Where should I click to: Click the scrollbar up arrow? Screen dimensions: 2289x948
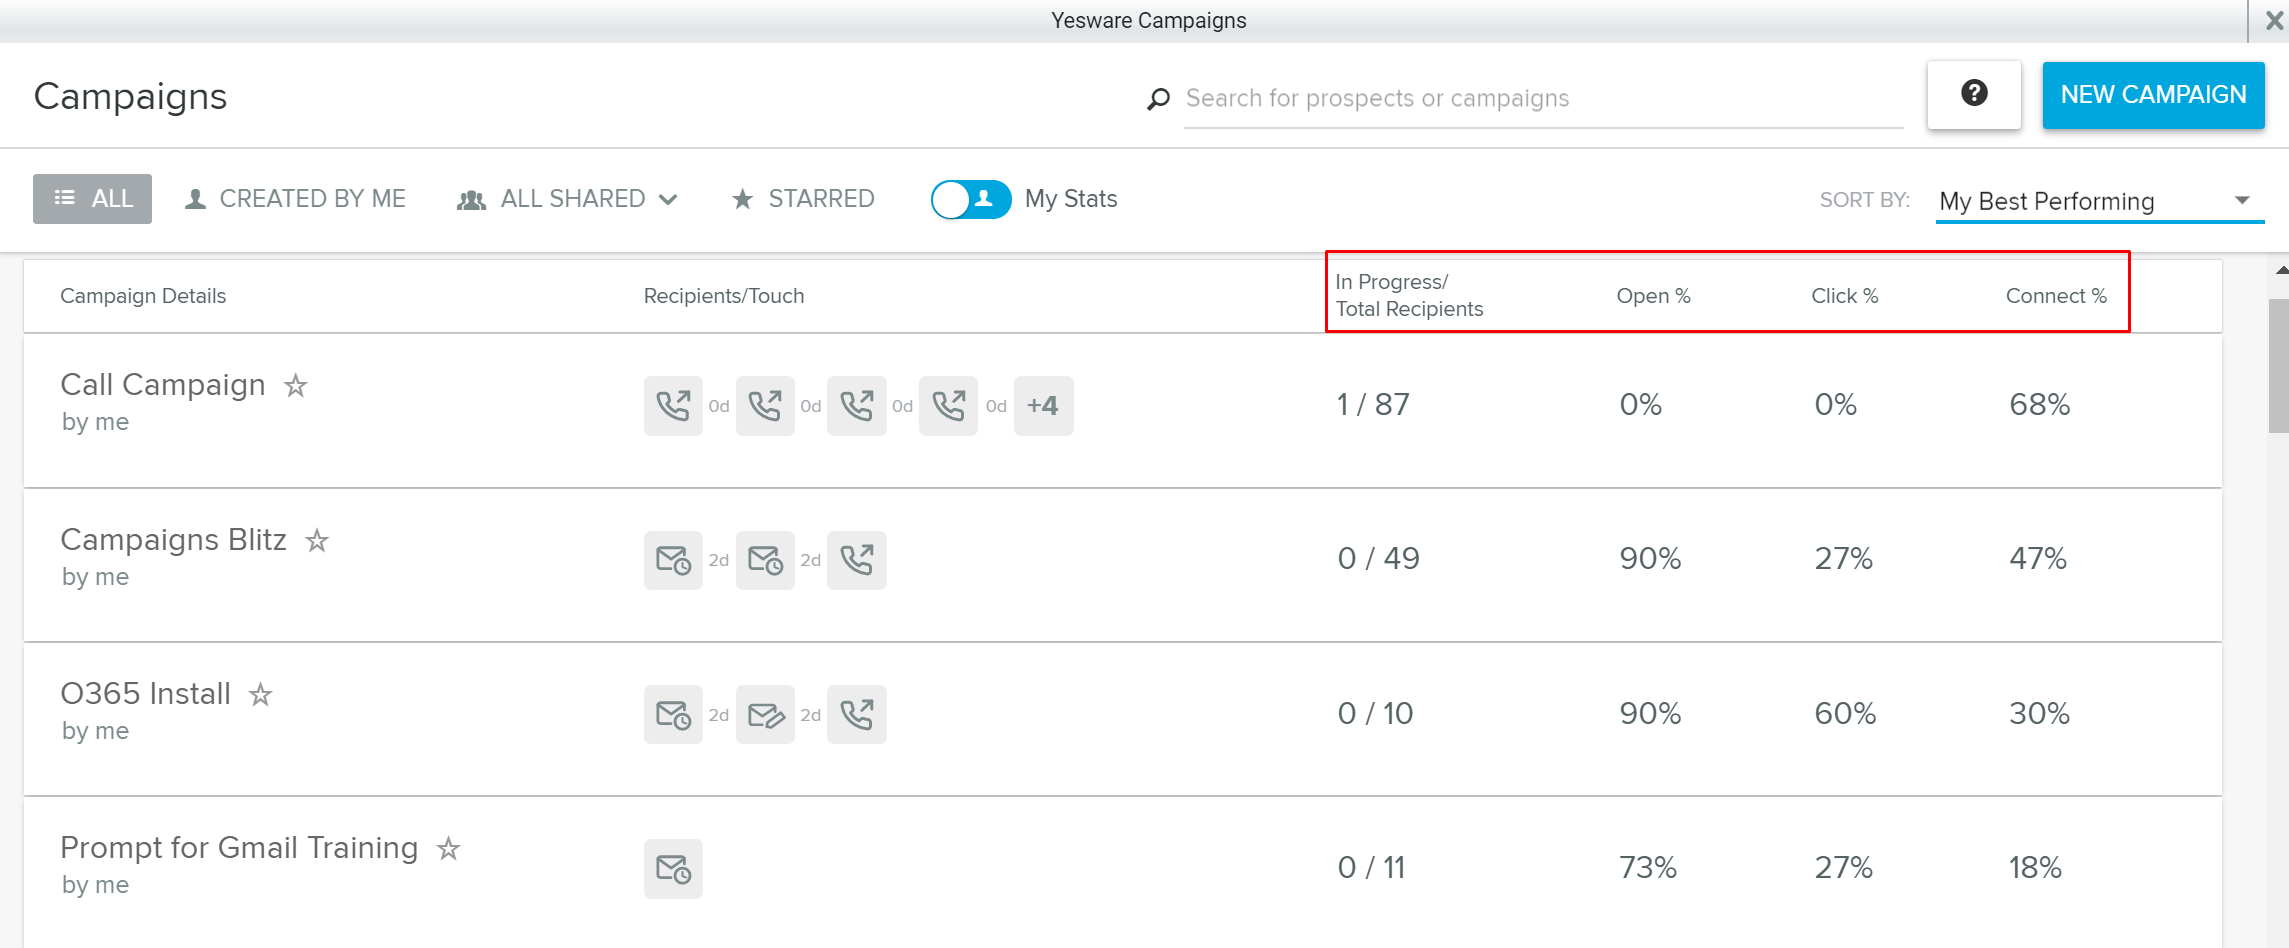(2281, 270)
